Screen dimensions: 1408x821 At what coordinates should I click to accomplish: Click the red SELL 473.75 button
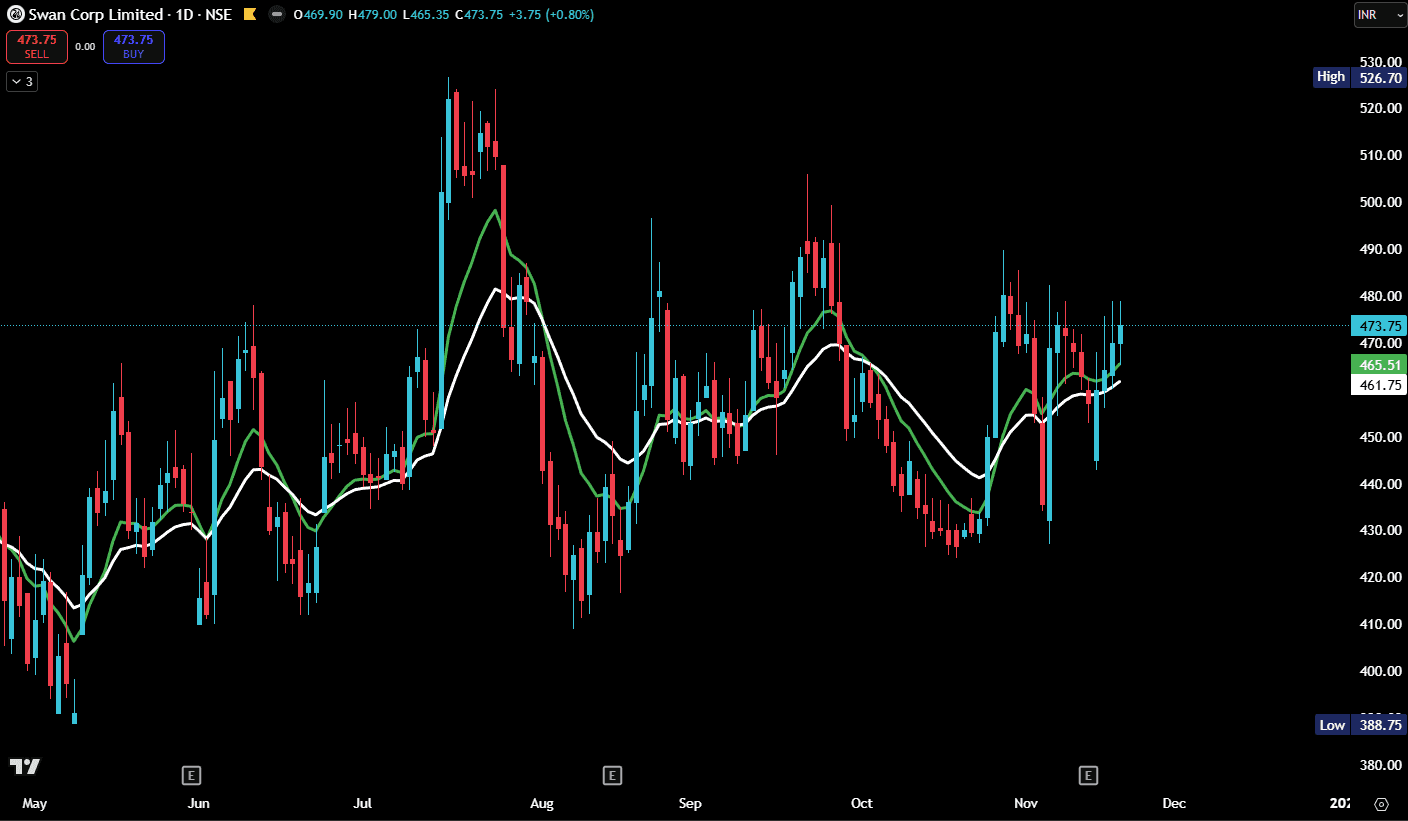[37, 47]
